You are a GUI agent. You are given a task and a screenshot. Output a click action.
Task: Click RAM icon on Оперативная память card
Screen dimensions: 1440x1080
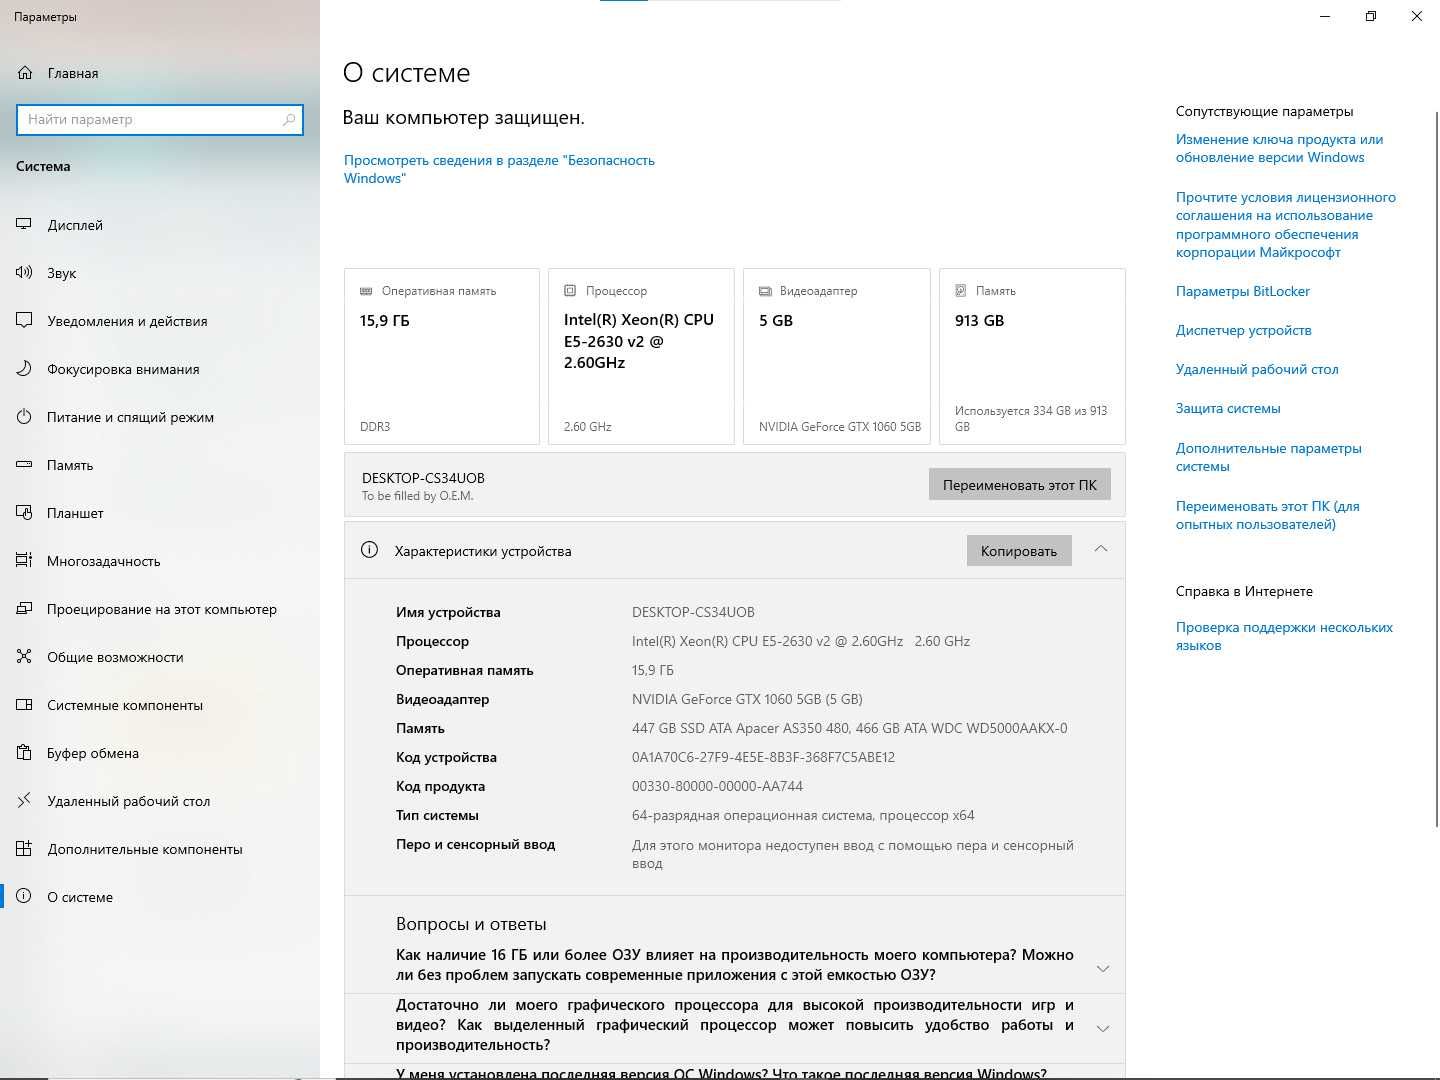(366, 291)
